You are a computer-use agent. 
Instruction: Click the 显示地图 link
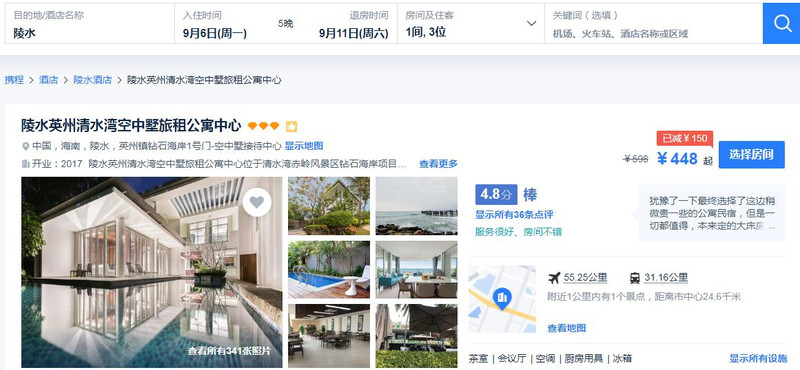[x=304, y=146]
